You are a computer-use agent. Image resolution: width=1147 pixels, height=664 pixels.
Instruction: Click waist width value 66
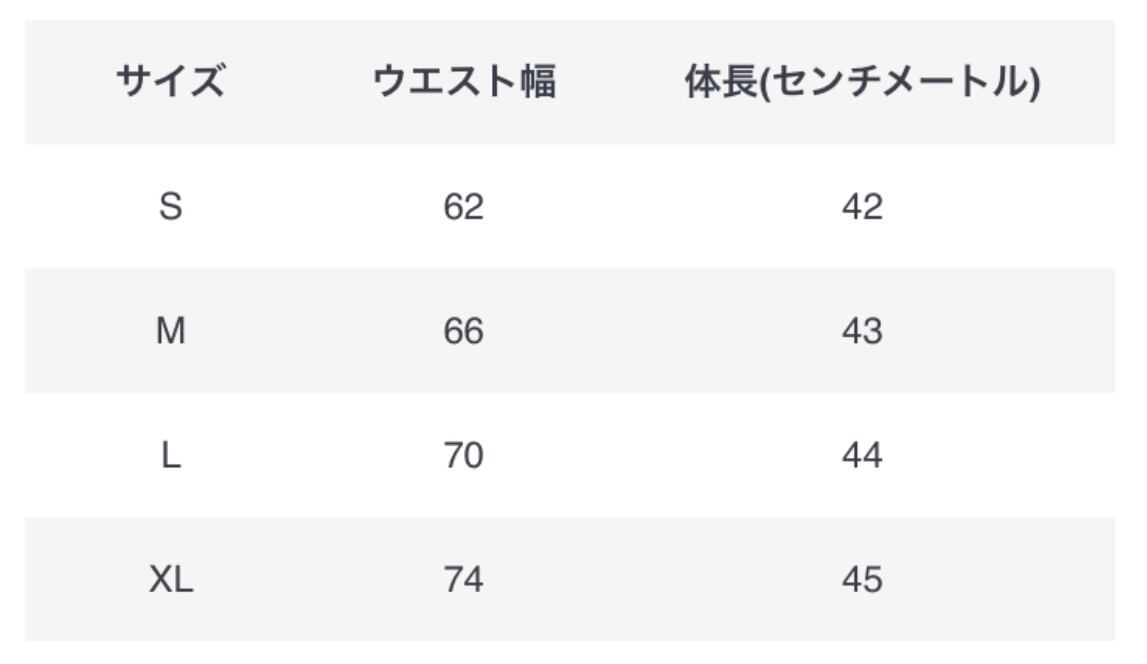463,331
